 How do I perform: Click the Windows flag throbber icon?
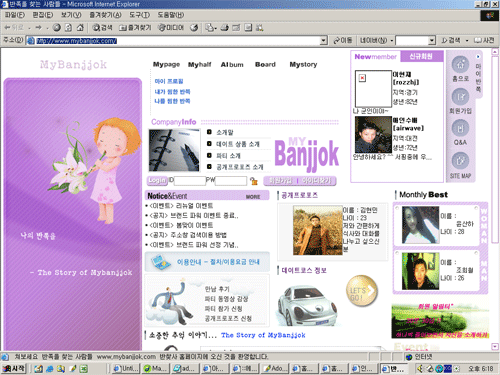pyautogui.click(x=489, y=15)
